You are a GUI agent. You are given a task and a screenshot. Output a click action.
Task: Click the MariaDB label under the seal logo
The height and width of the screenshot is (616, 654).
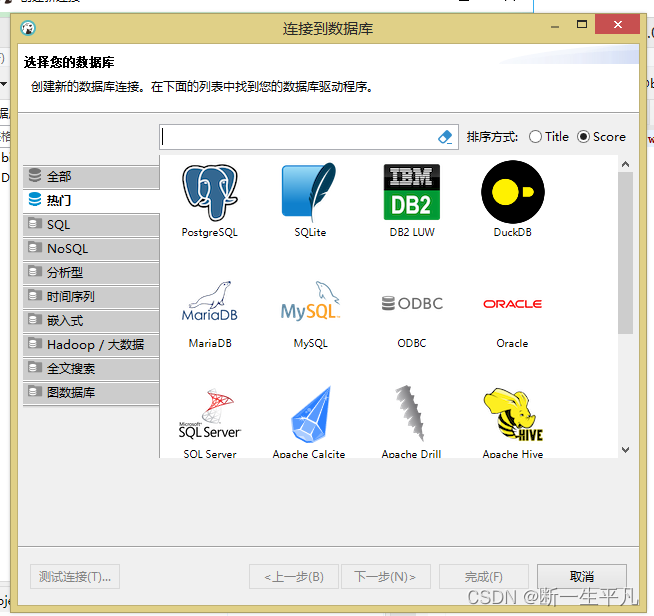[x=210, y=343]
